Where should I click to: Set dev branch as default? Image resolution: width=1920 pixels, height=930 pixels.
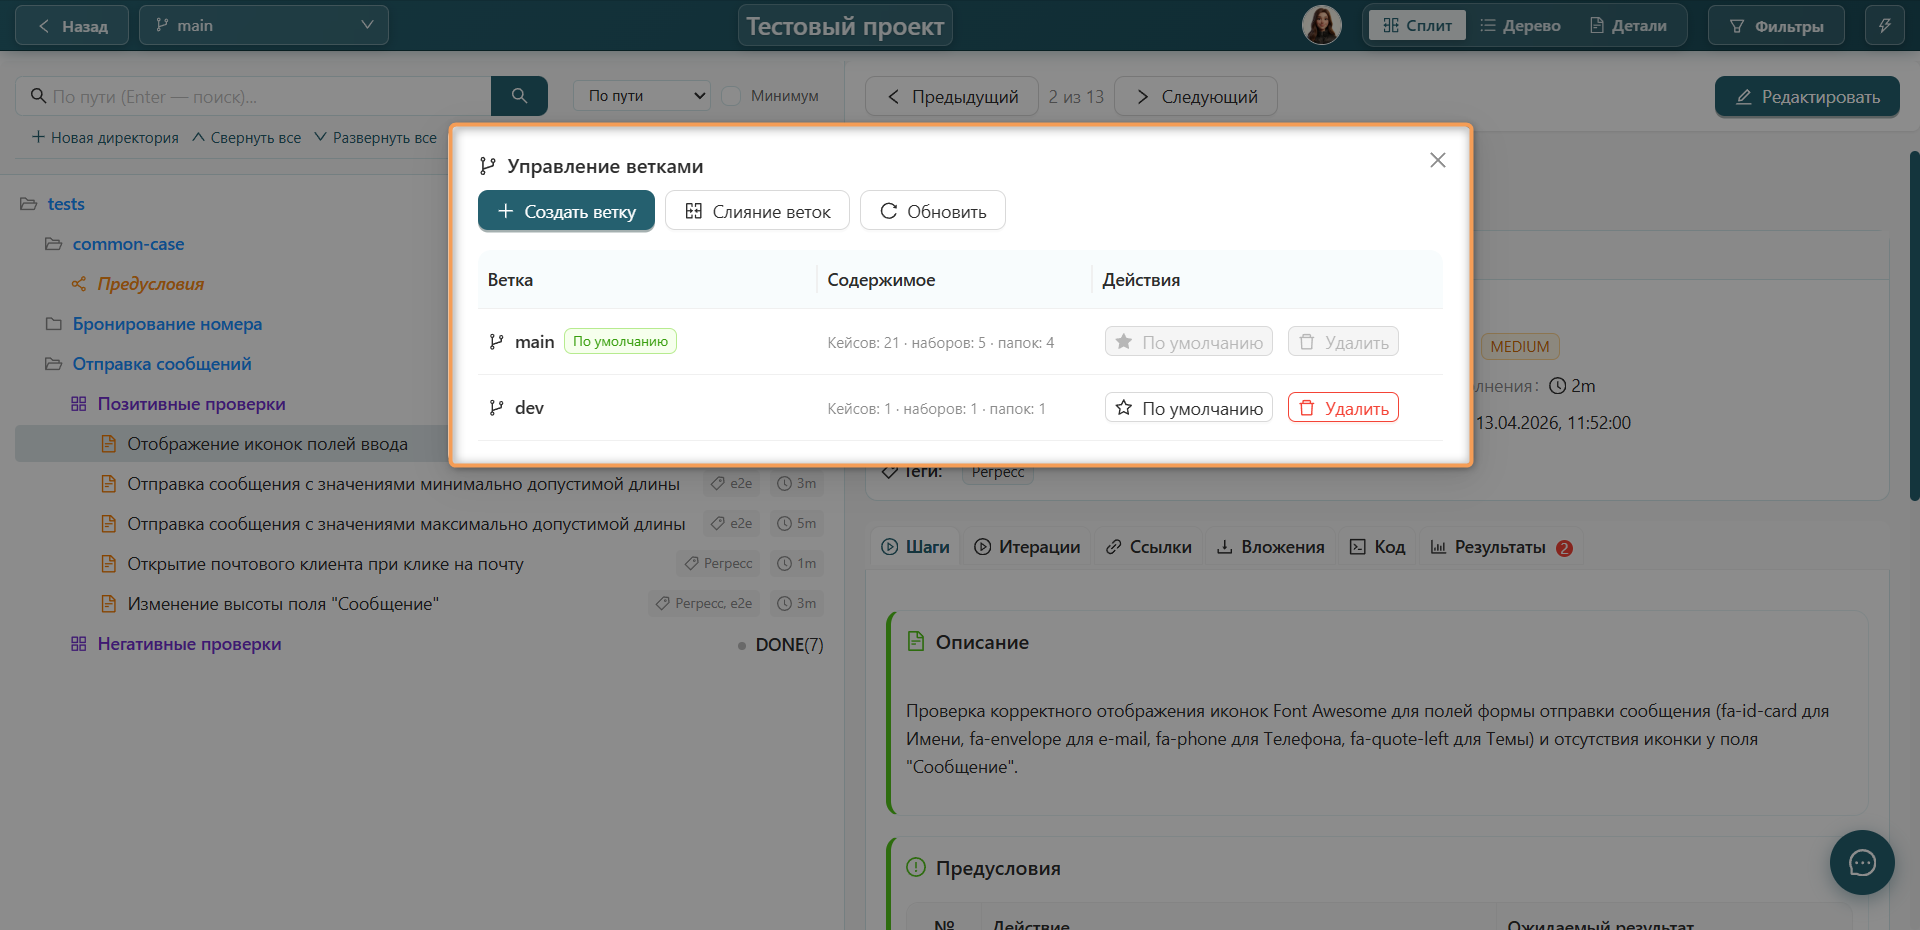(1188, 408)
